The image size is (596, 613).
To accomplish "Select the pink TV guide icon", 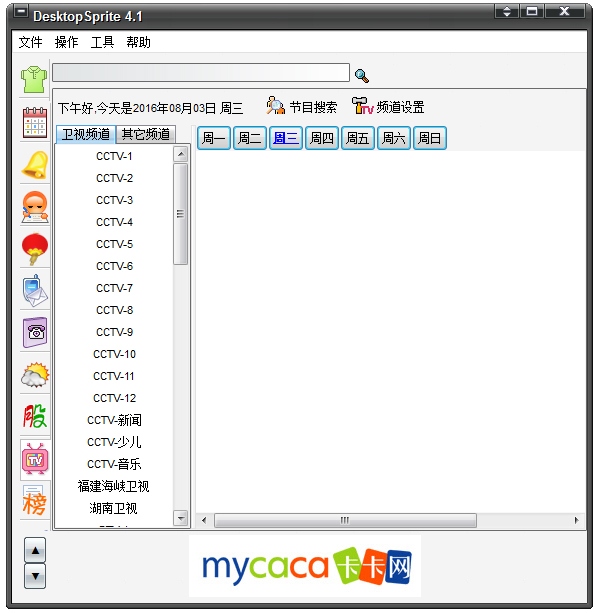I will 35,459.
